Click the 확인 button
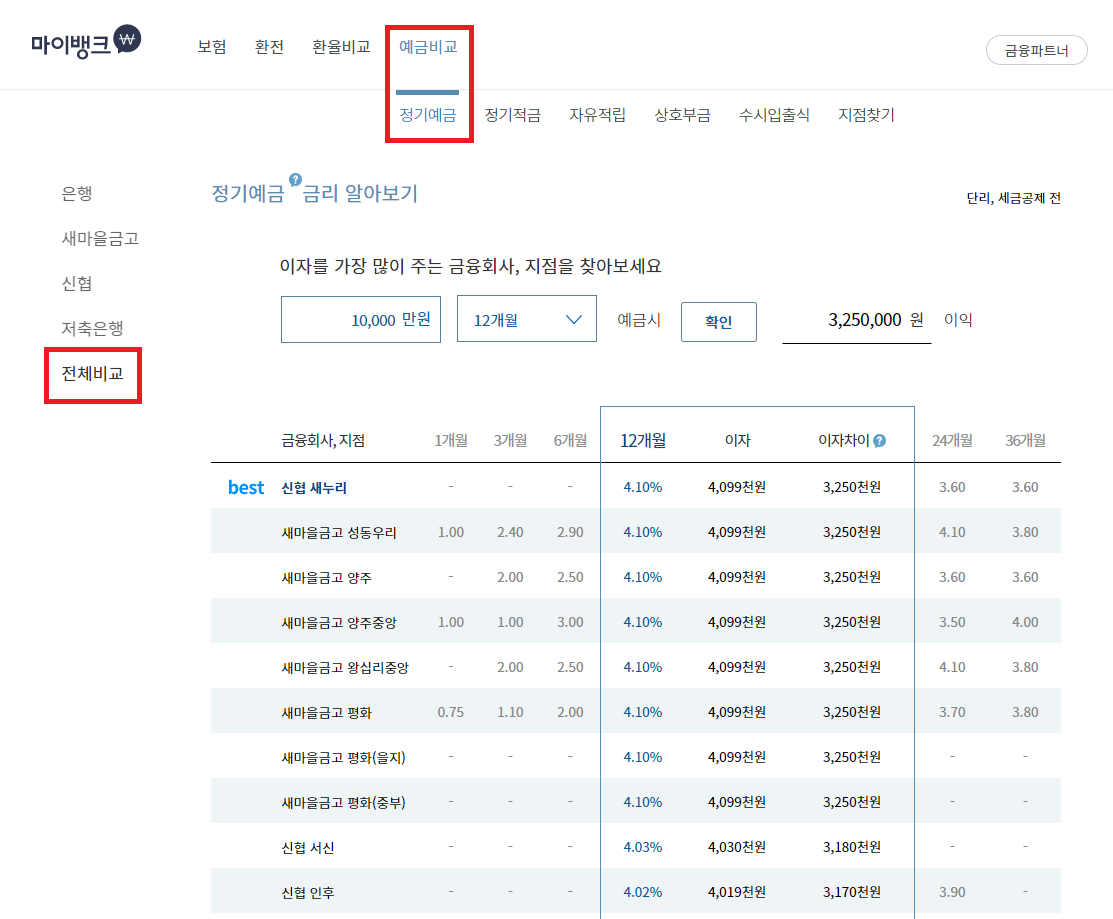Image resolution: width=1113 pixels, height=919 pixels. 718,321
